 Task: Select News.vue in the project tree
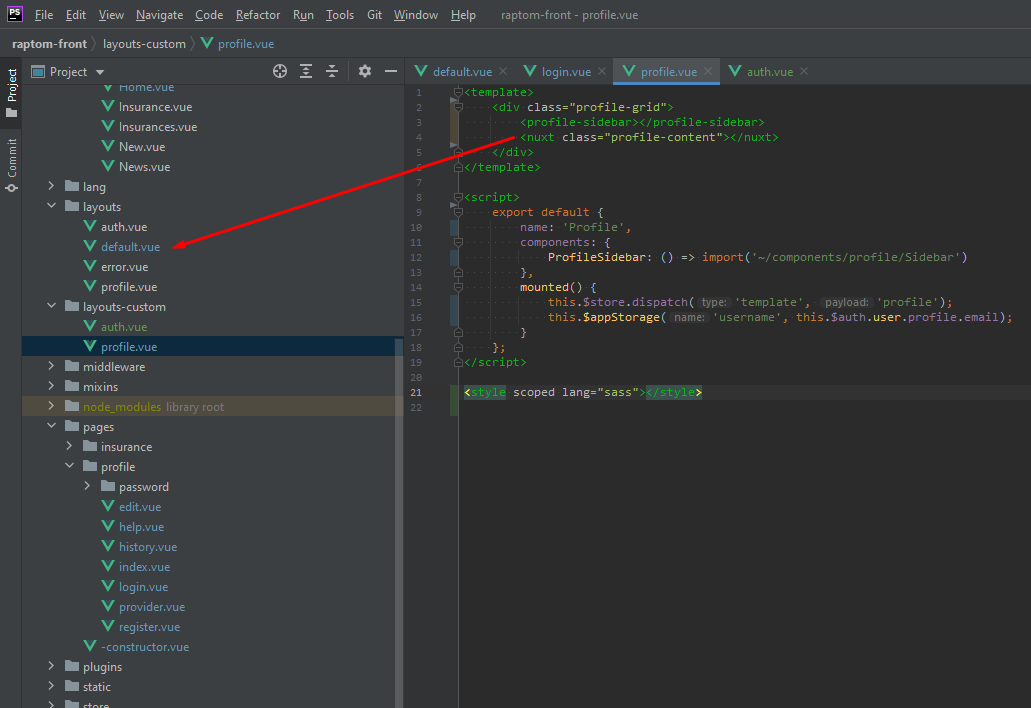point(144,167)
